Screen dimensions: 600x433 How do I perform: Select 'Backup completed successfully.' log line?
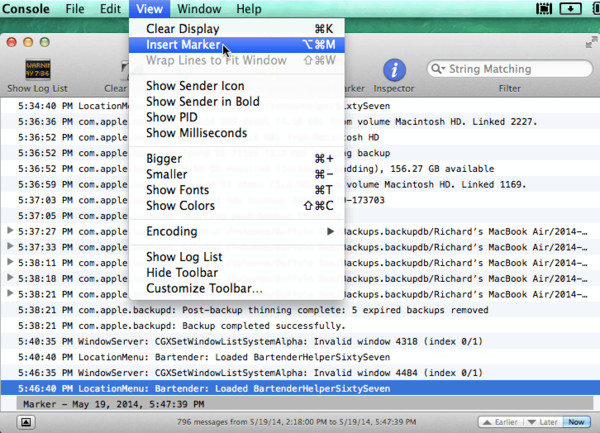point(300,326)
